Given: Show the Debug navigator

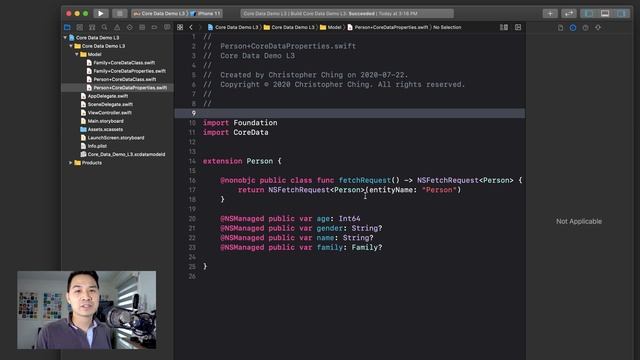Looking at the screenshot, I should tap(142, 27).
